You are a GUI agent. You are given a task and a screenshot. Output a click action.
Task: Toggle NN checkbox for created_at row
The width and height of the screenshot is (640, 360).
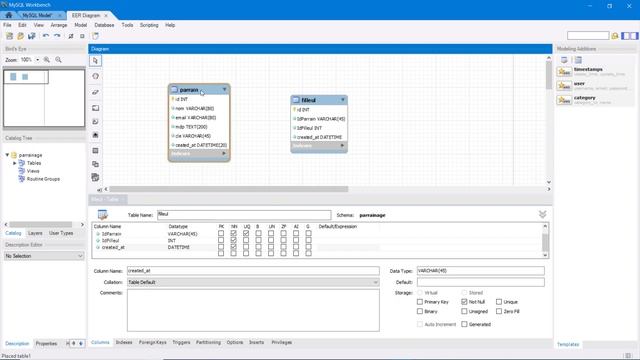233,247
